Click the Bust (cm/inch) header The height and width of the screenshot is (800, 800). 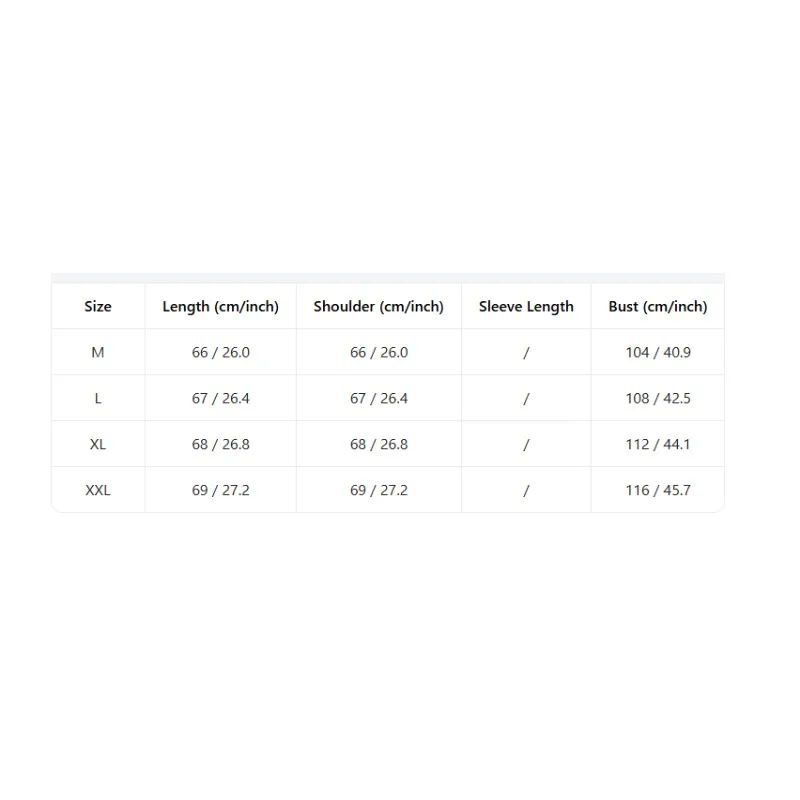tap(658, 307)
